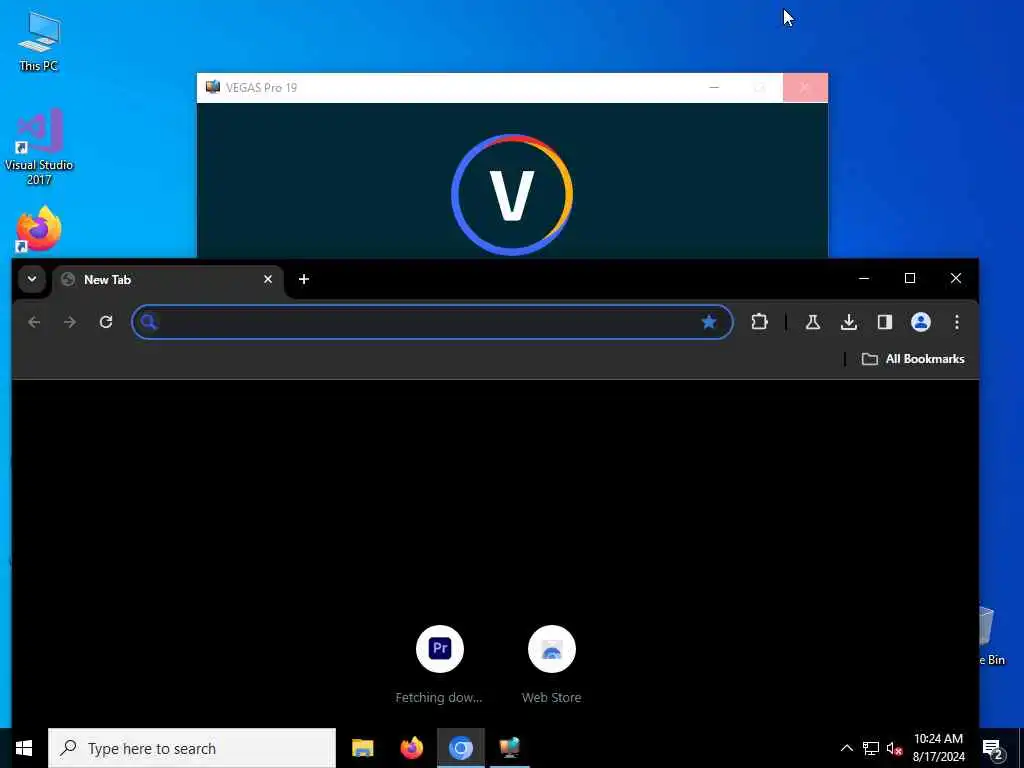The image size is (1024, 768).
Task: Open Action Center notifications
Action: tap(993, 748)
